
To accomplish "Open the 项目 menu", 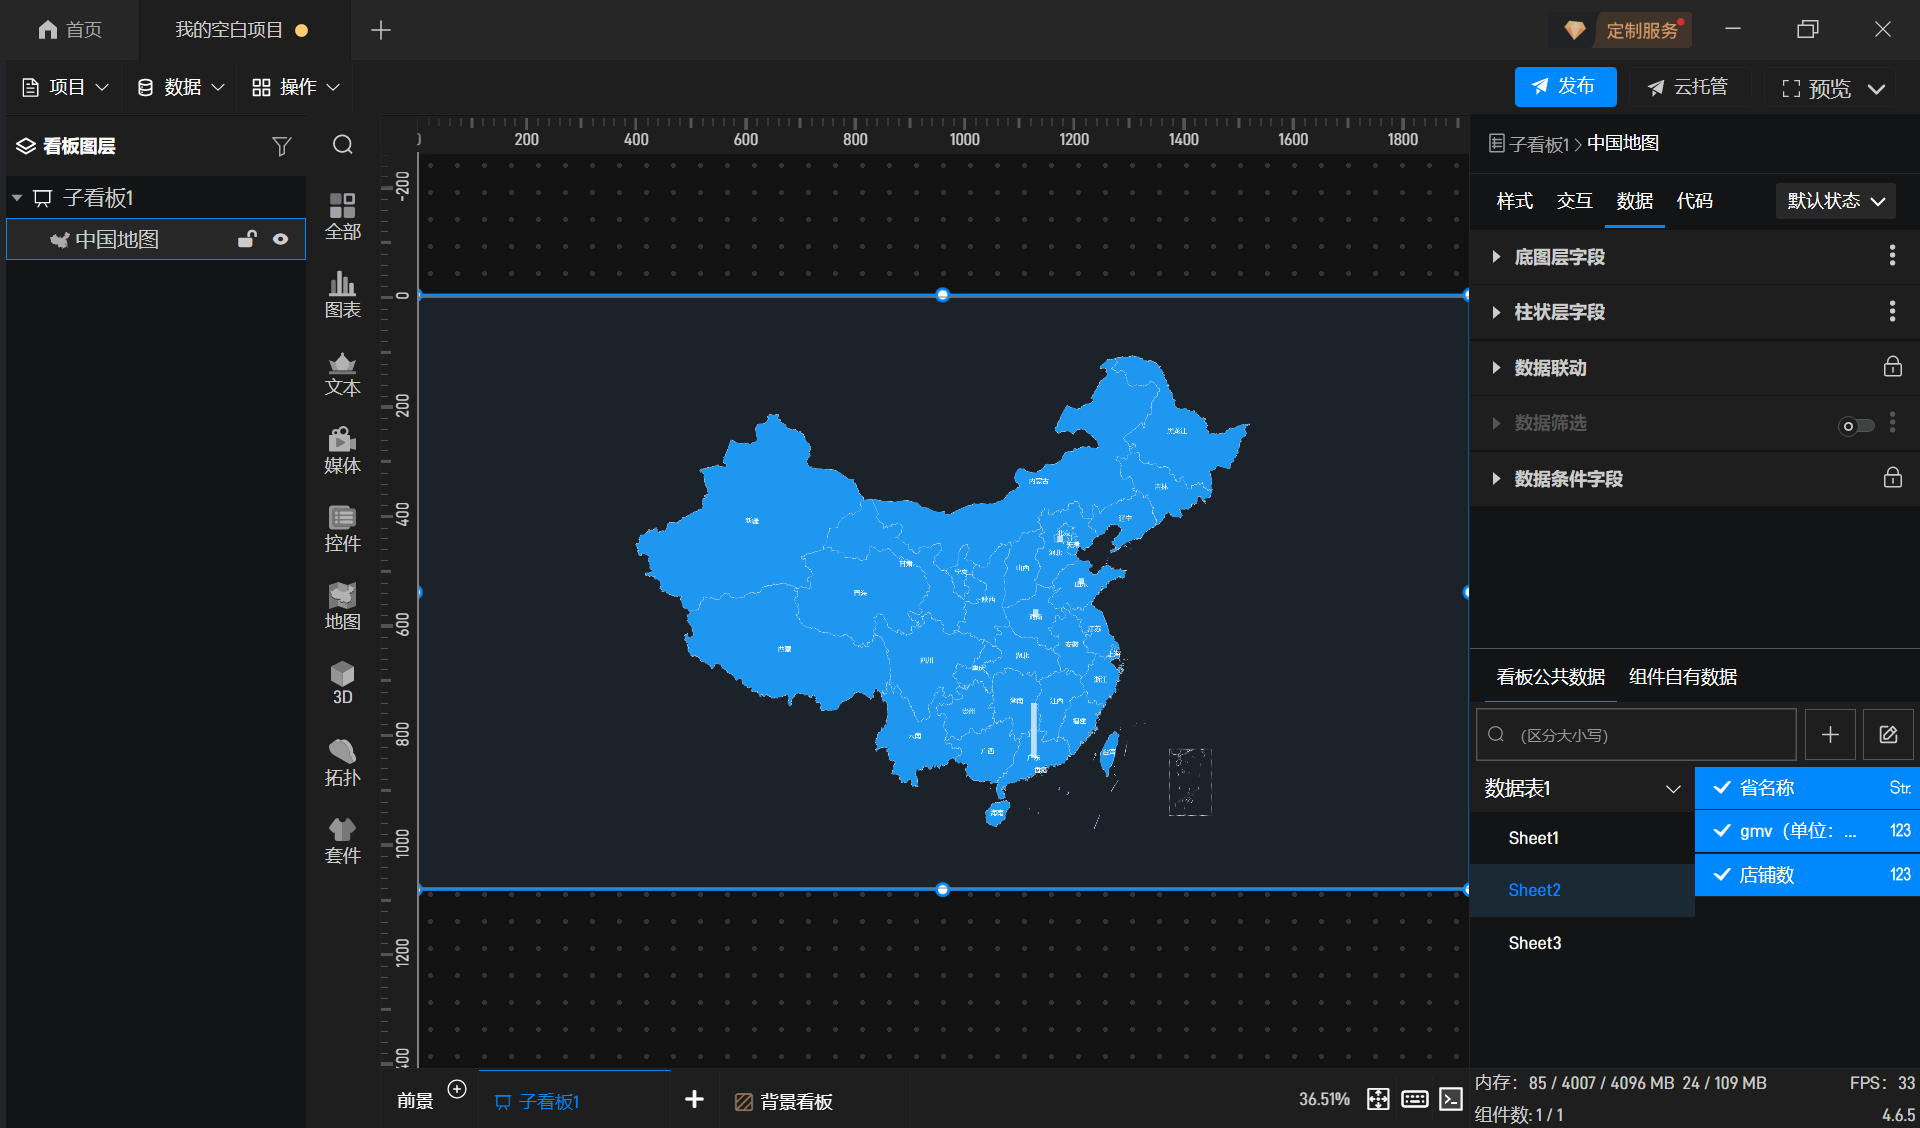I will [x=65, y=88].
